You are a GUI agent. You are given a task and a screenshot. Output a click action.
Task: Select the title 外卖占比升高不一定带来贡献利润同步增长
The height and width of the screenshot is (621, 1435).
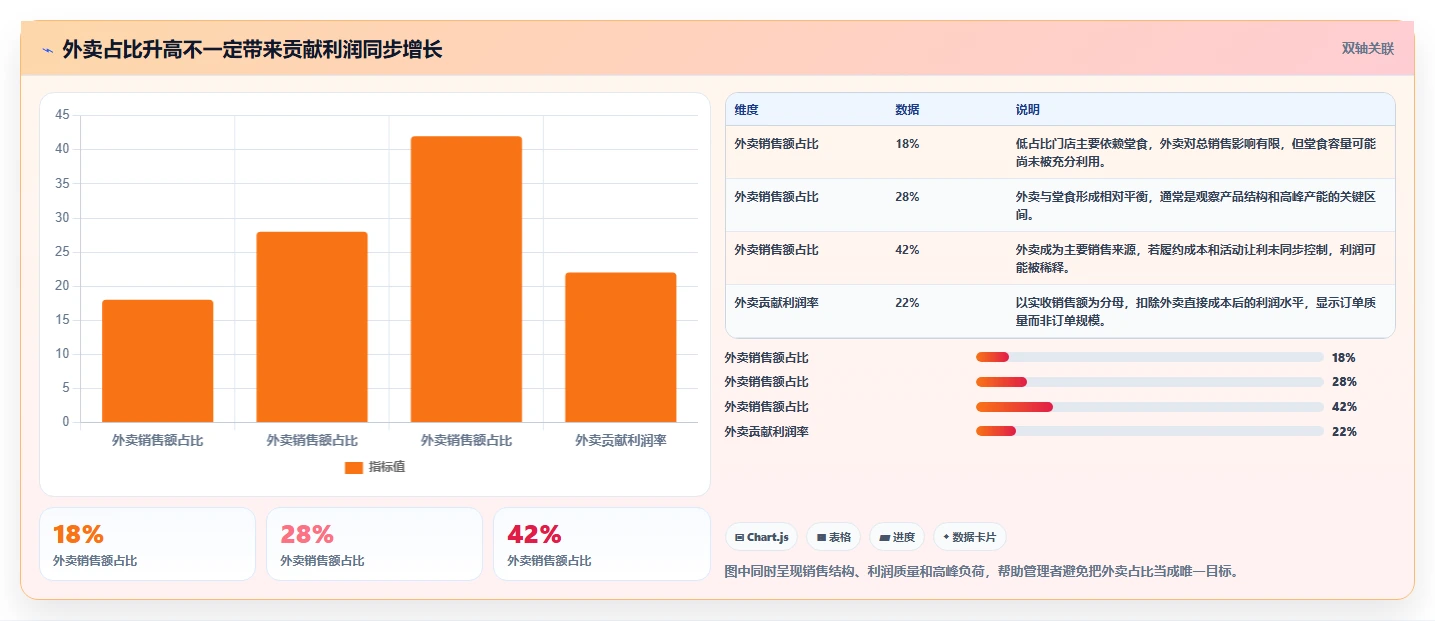click(x=252, y=49)
